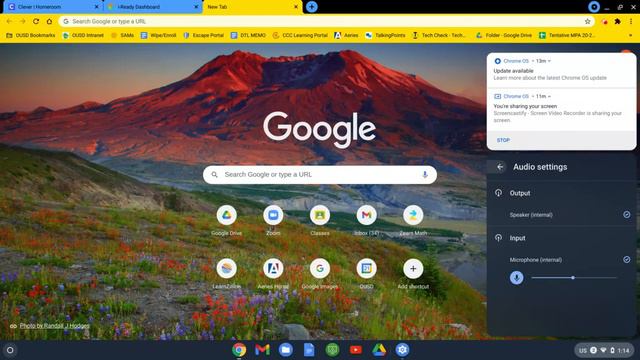Open the system tray status area

pos(604,350)
